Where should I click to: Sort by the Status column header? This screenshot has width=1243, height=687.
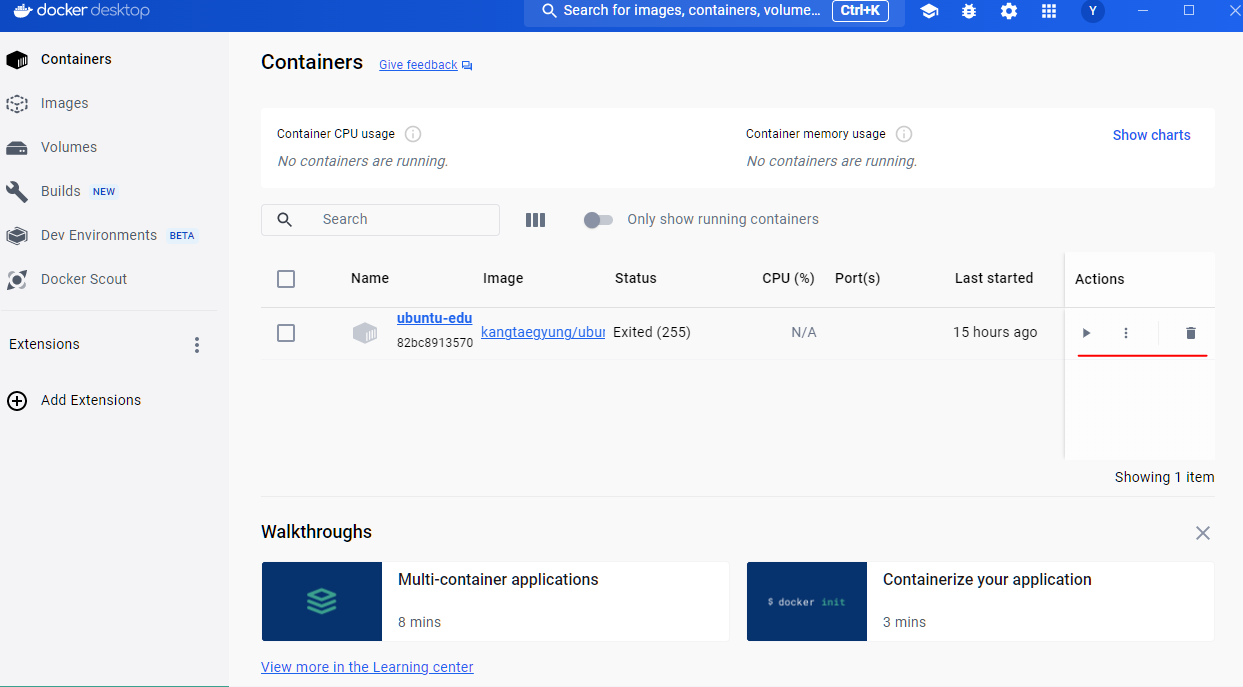[x=635, y=279]
